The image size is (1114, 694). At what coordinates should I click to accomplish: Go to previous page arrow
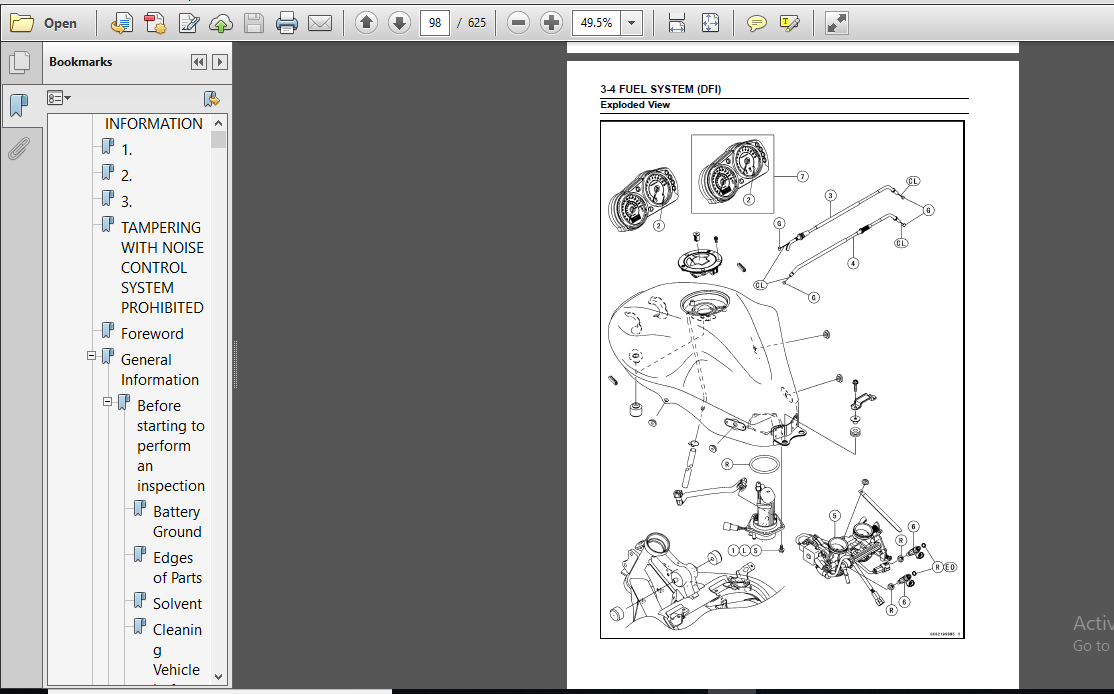click(x=366, y=23)
